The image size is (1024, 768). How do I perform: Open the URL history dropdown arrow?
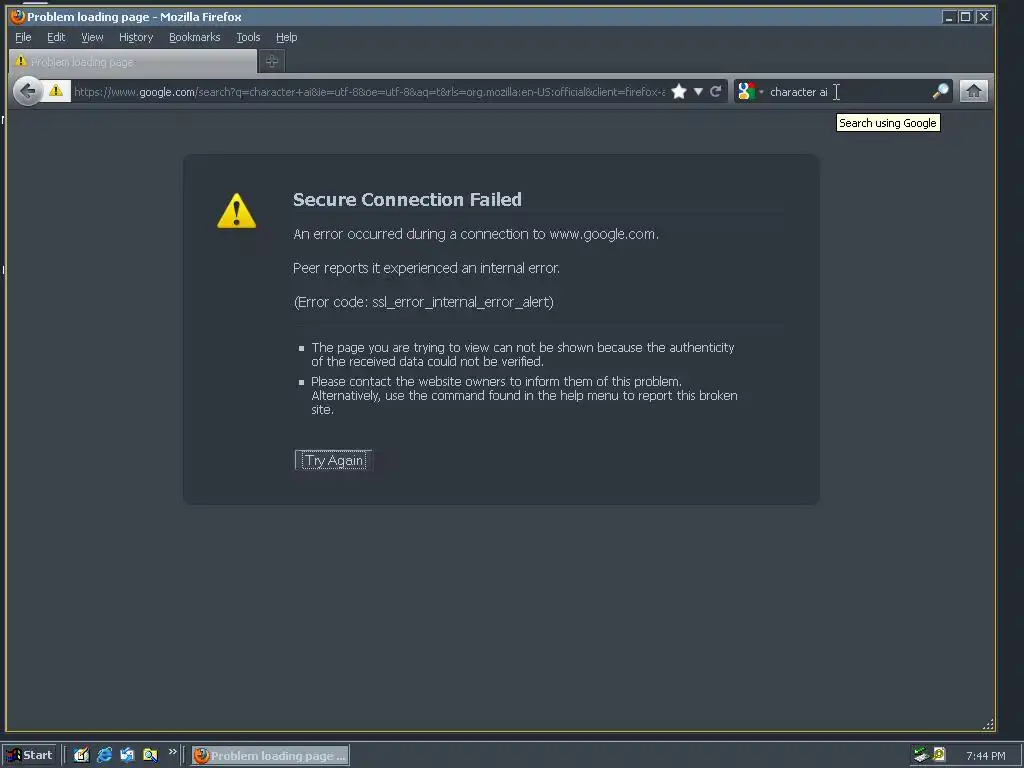(x=698, y=91)
